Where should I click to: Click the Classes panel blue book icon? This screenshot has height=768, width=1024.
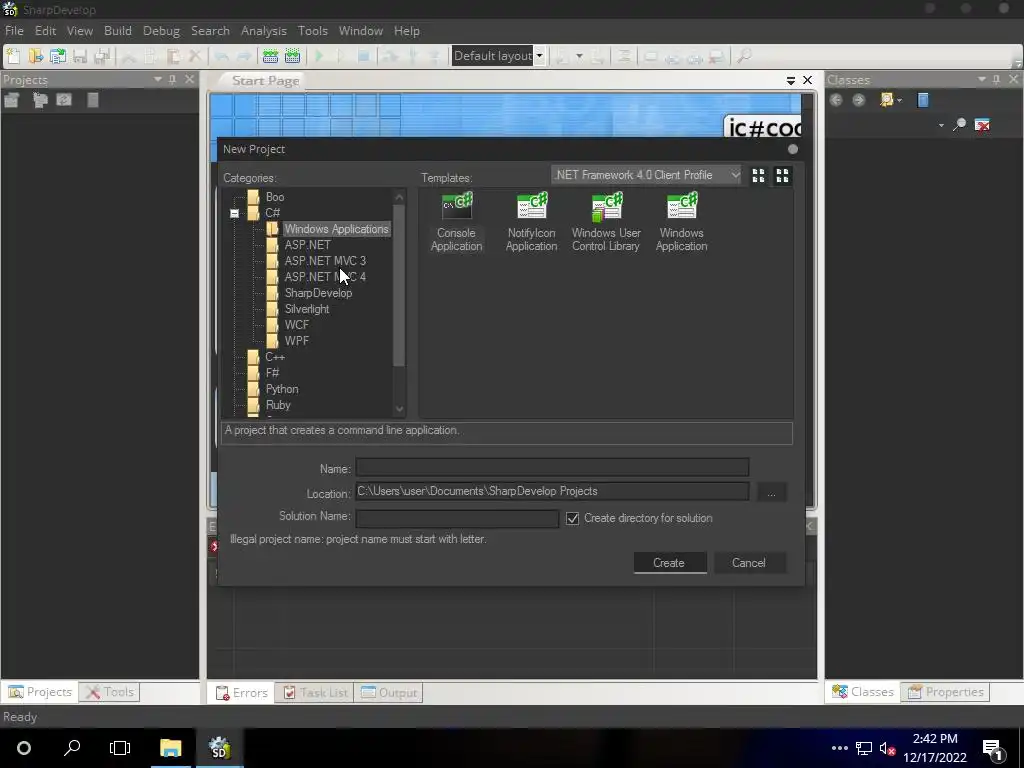pyautogui.click(x=923, y=100)
